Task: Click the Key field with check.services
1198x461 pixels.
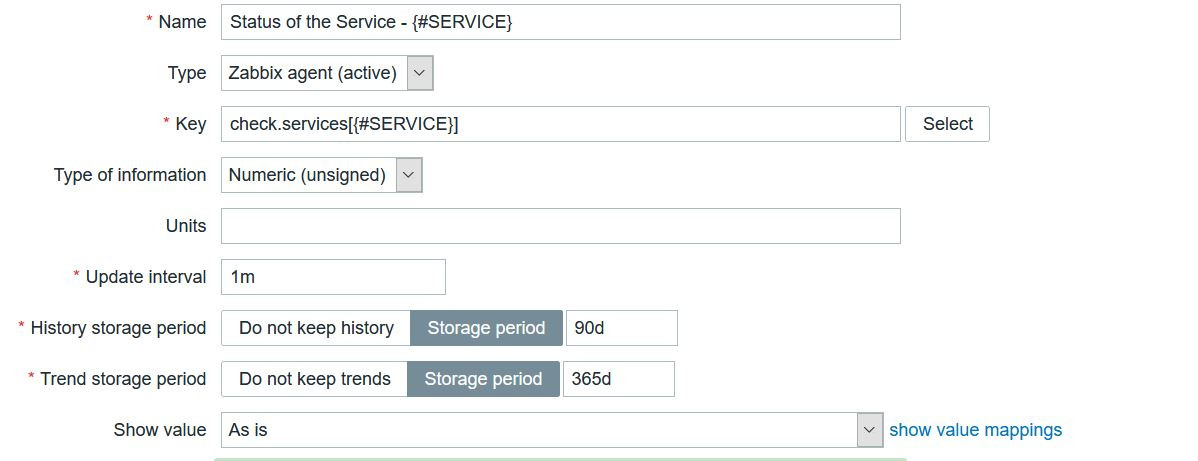Action: click(x=560, y=124)
